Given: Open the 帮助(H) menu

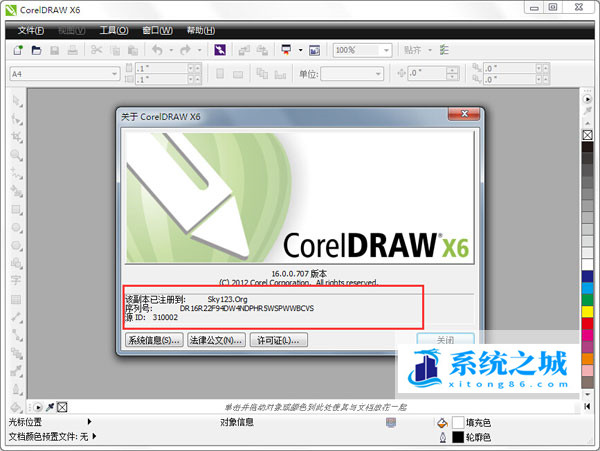Looking at the screenshot, I should 201,30.
